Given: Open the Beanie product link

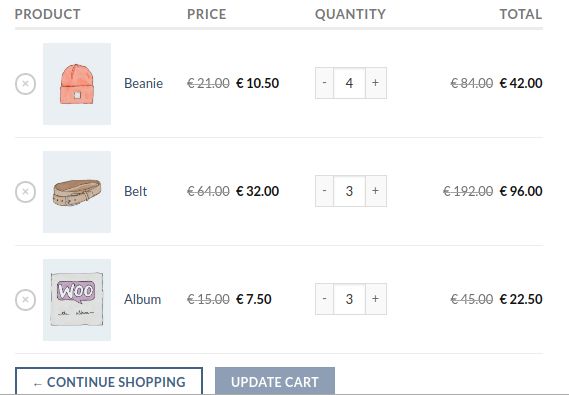Looking at the screenshot, I should [143, 83].
